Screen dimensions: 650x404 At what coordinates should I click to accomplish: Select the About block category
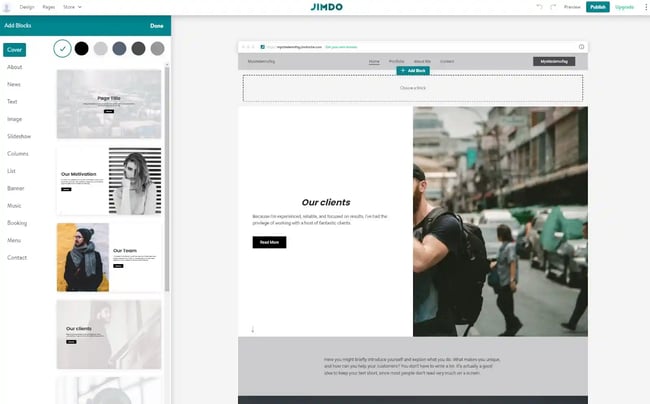point(14,67)
